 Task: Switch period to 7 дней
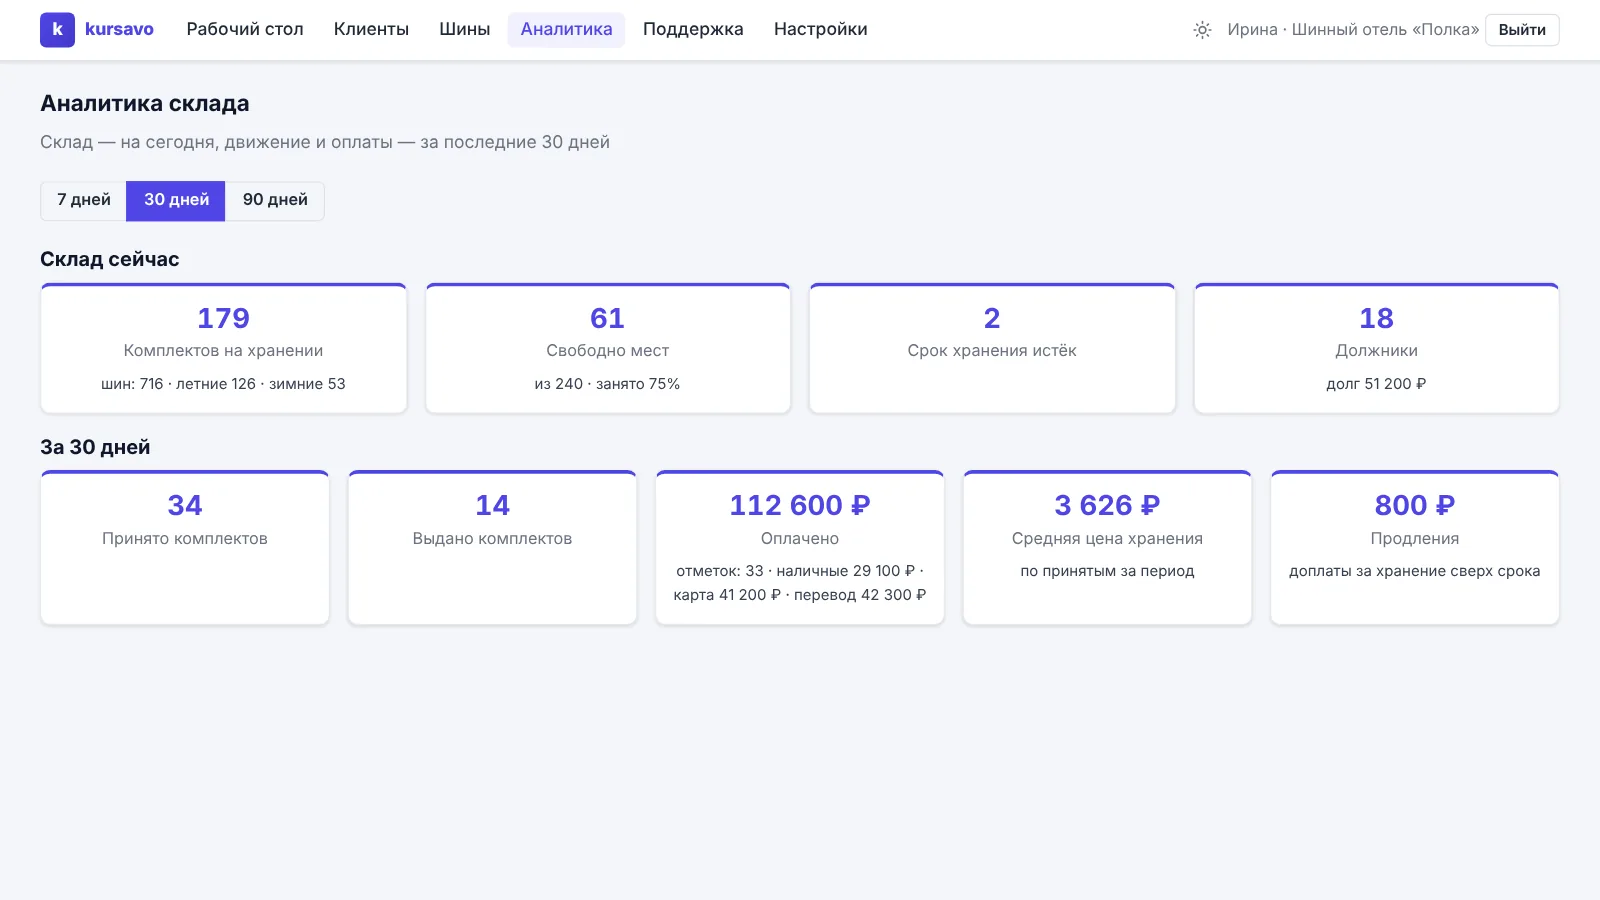[84, 200]
